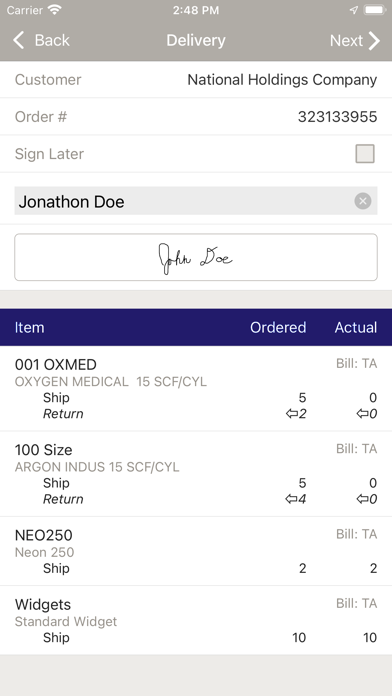Image resolution: width=392 pixels, height=696 pixels.
Task: Click 100 Size actual return arrow icon
Action: [x=362, y=499]
